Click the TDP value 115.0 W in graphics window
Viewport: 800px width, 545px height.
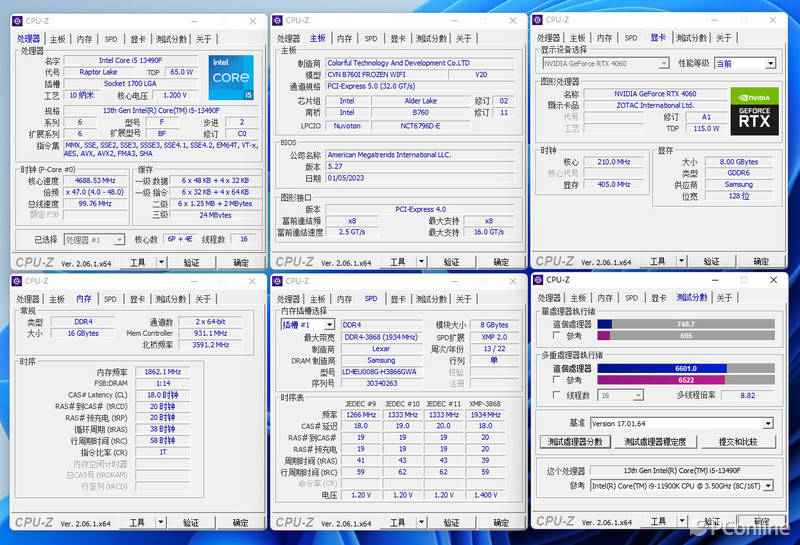[x=706, y=129]
